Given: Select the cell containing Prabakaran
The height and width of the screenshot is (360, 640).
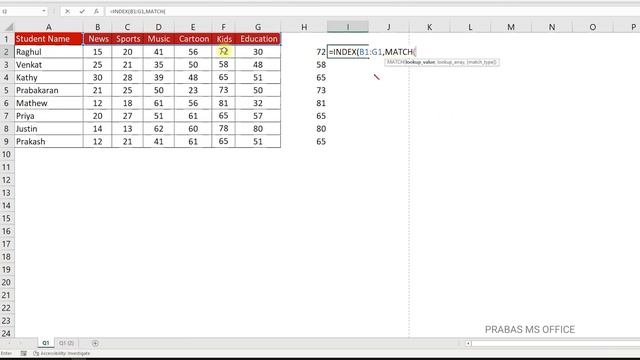Looking at the screenshot, I should click(49, 90).
